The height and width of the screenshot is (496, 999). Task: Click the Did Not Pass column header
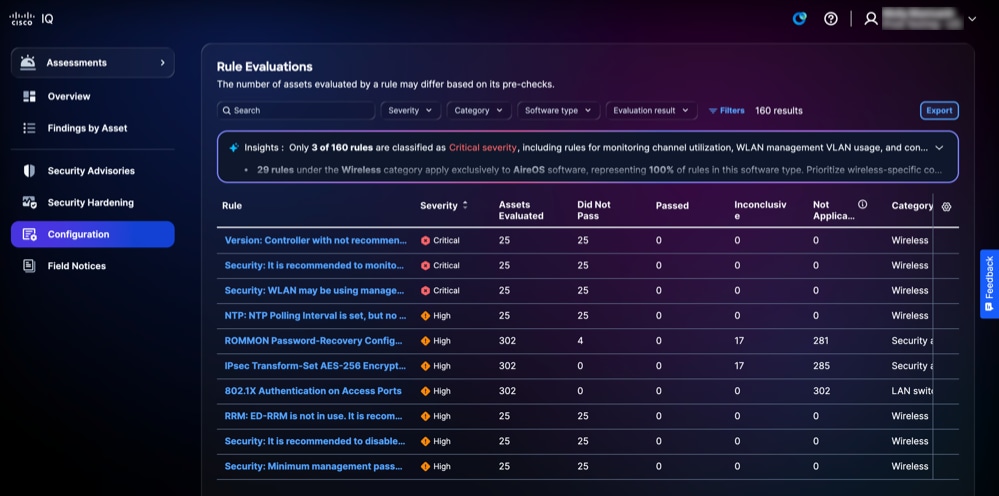coord(594,210)
